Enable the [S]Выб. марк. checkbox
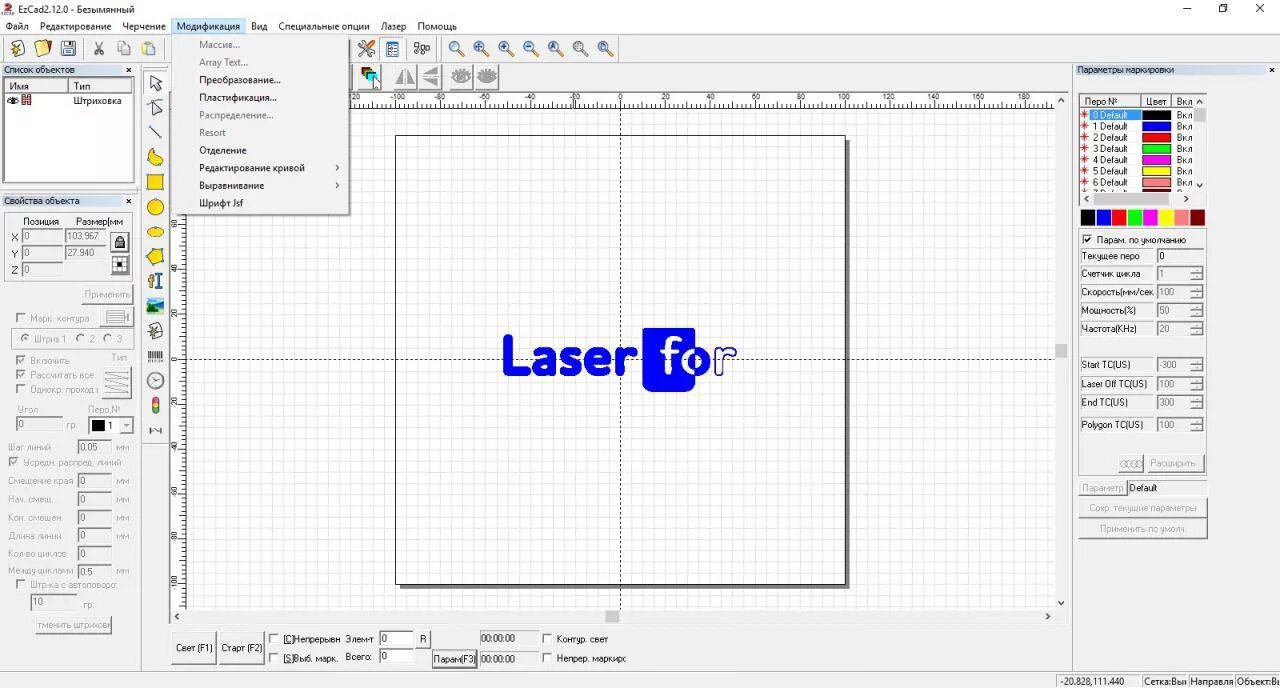1280x688 pixels. pos(275,658)
